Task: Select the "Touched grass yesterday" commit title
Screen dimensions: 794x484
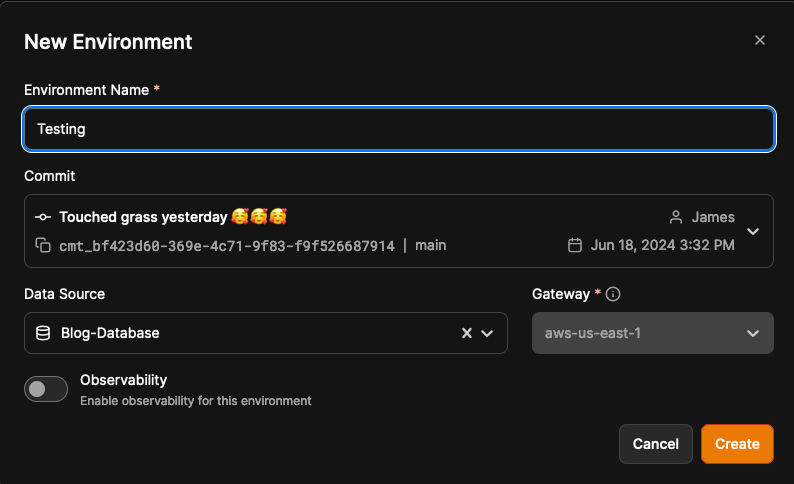Action: (144, 217)
